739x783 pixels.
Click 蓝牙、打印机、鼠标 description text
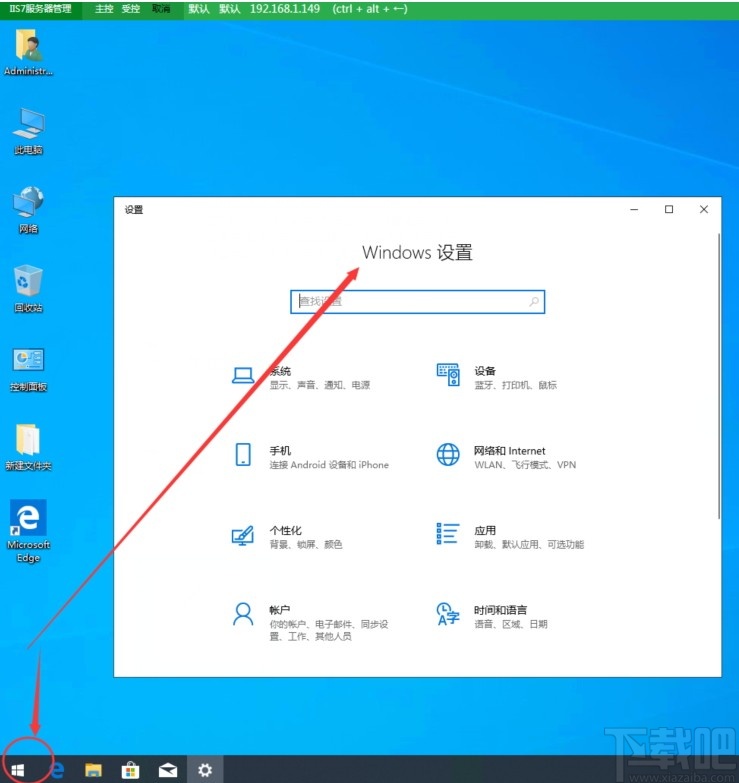(x=515, y=385)
